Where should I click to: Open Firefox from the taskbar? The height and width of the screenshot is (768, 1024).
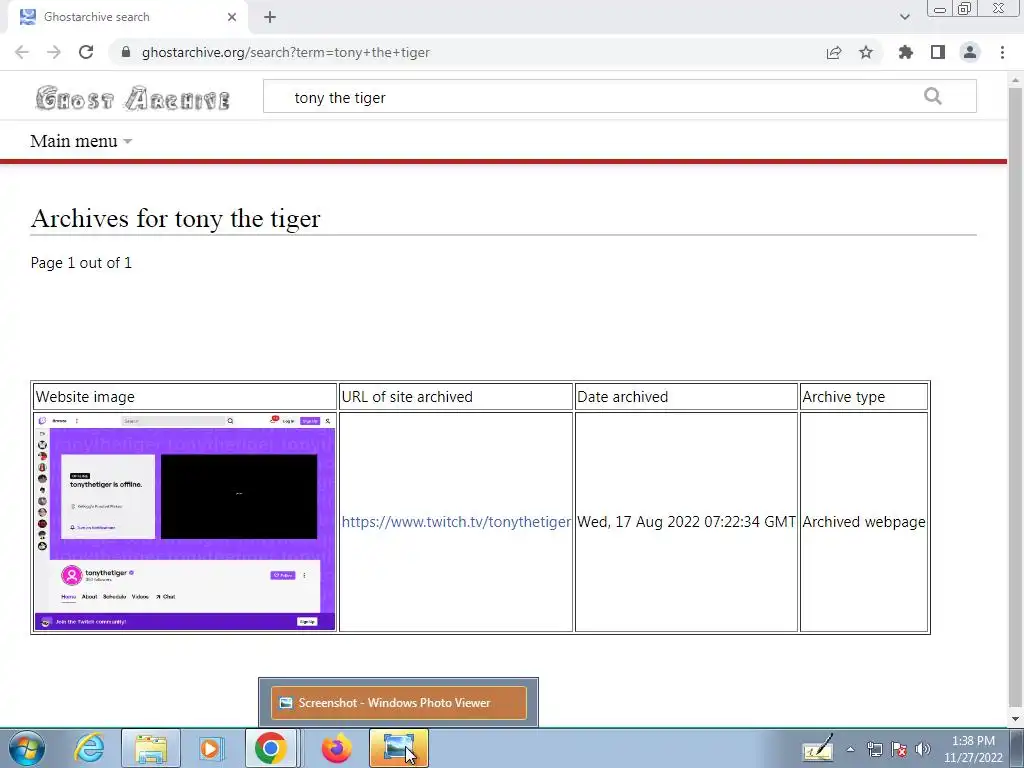336,748
